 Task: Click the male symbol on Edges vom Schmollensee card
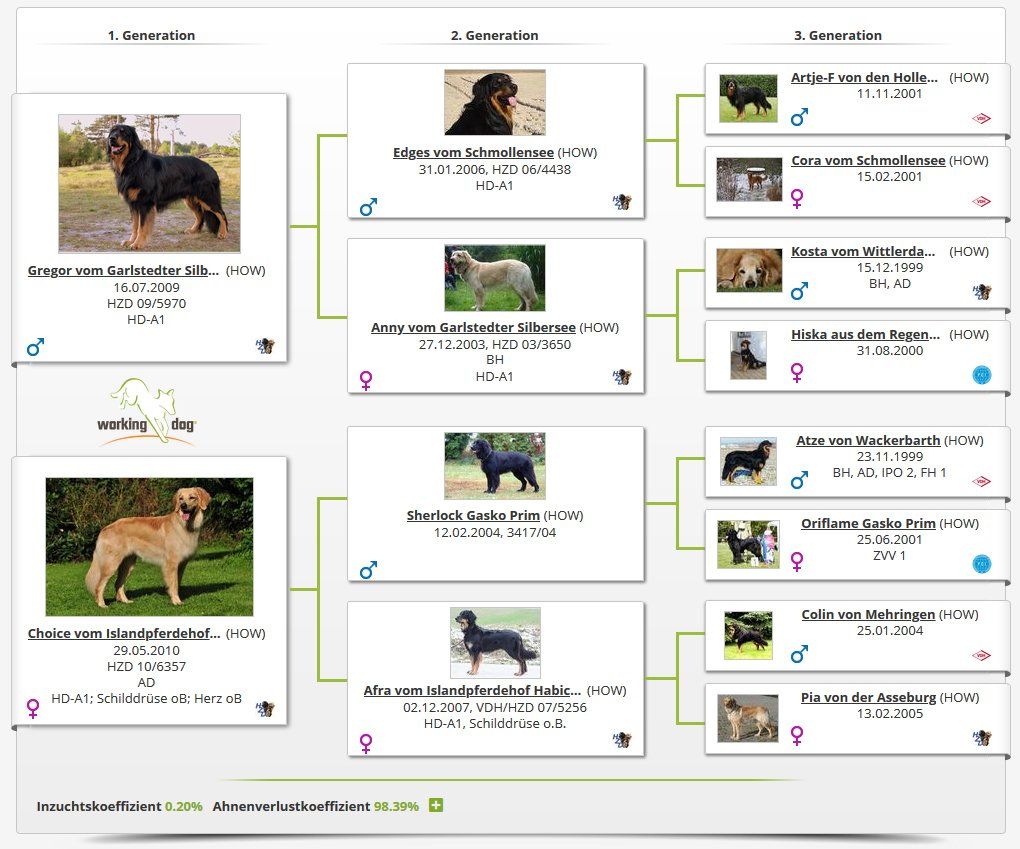click(x=368, y=207)
